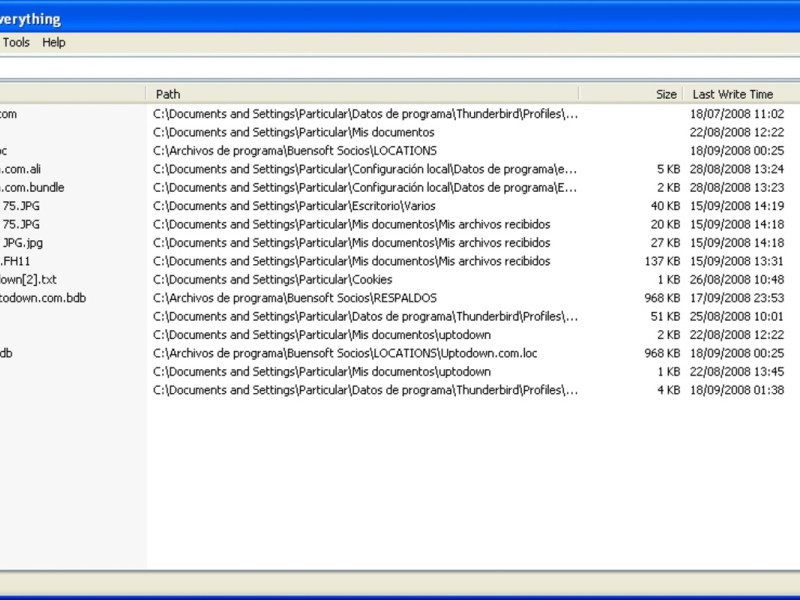800x600 pixels.
Task: Select the .com.ali file row
Action: [x=400, y=169]
